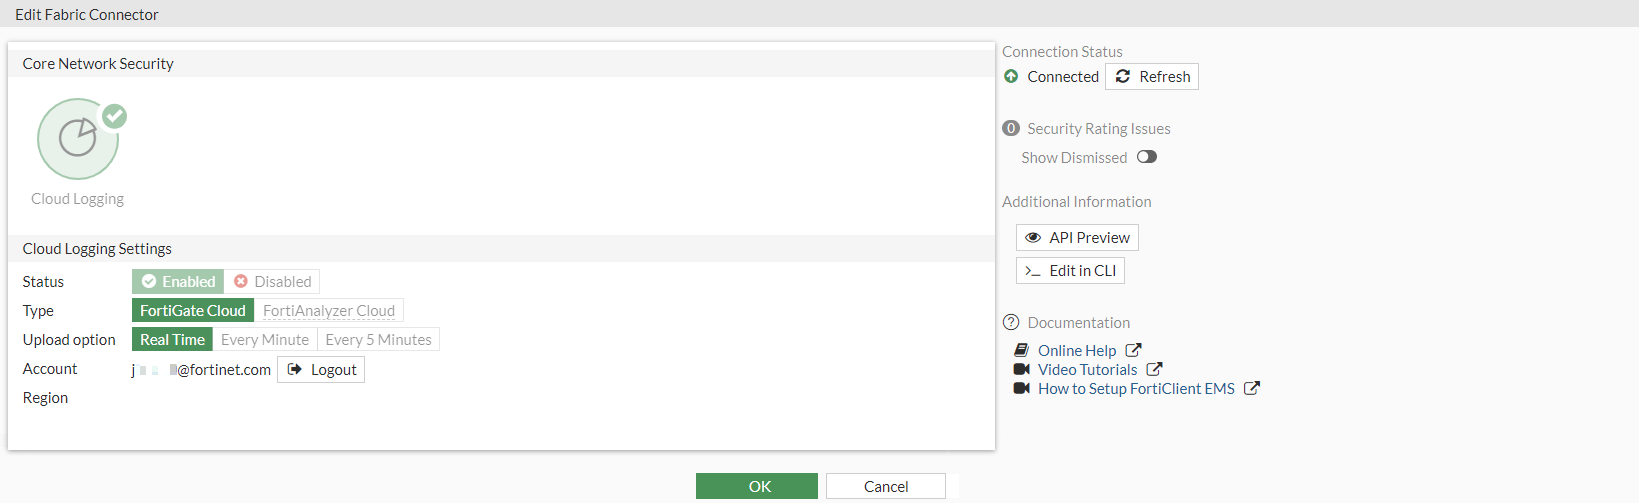This screenshot has width=1639, height=503.
Task: Click the green Connected status arrow icon
Action: (1011, 77)
